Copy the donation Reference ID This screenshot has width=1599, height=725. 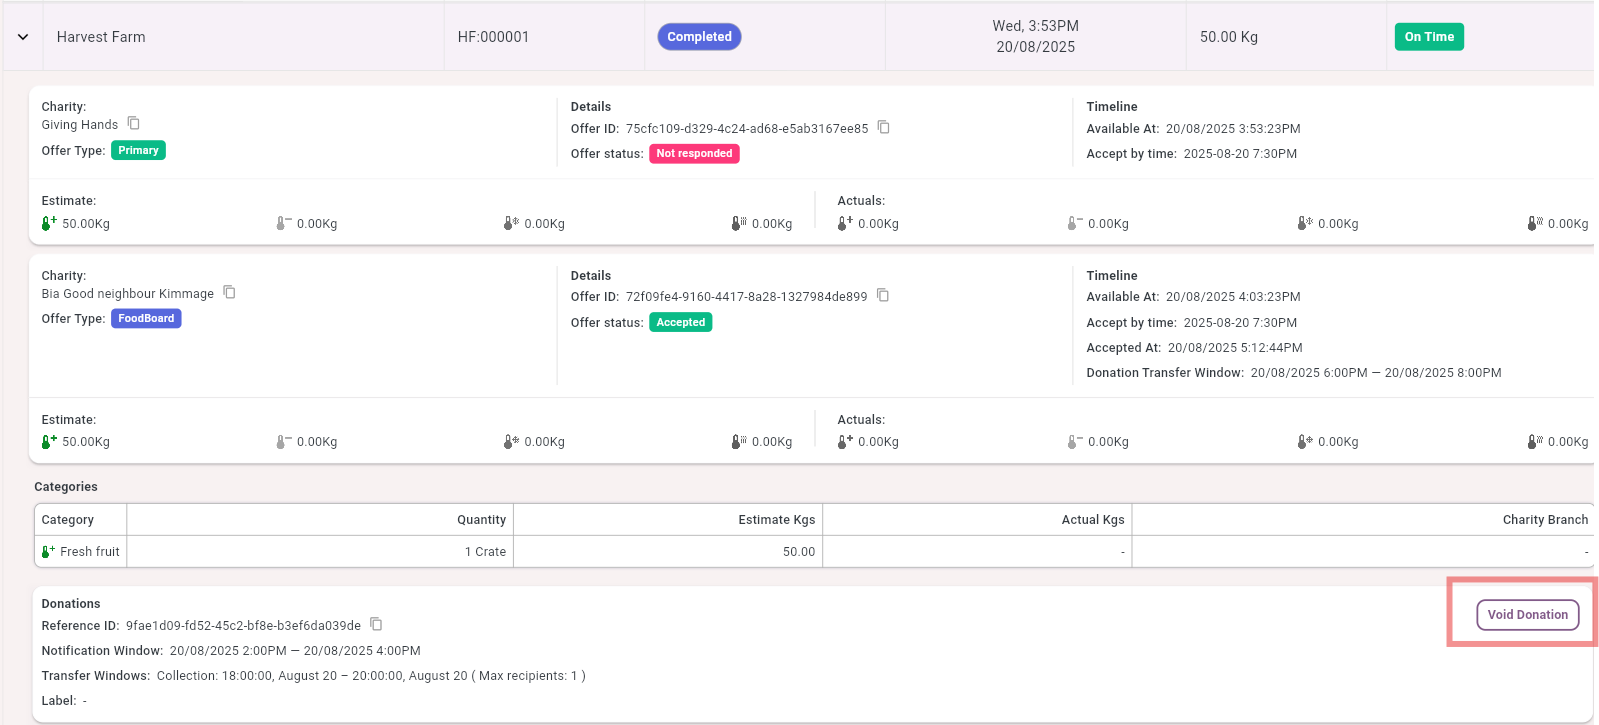pyautogui.click(x=376, y=625)
